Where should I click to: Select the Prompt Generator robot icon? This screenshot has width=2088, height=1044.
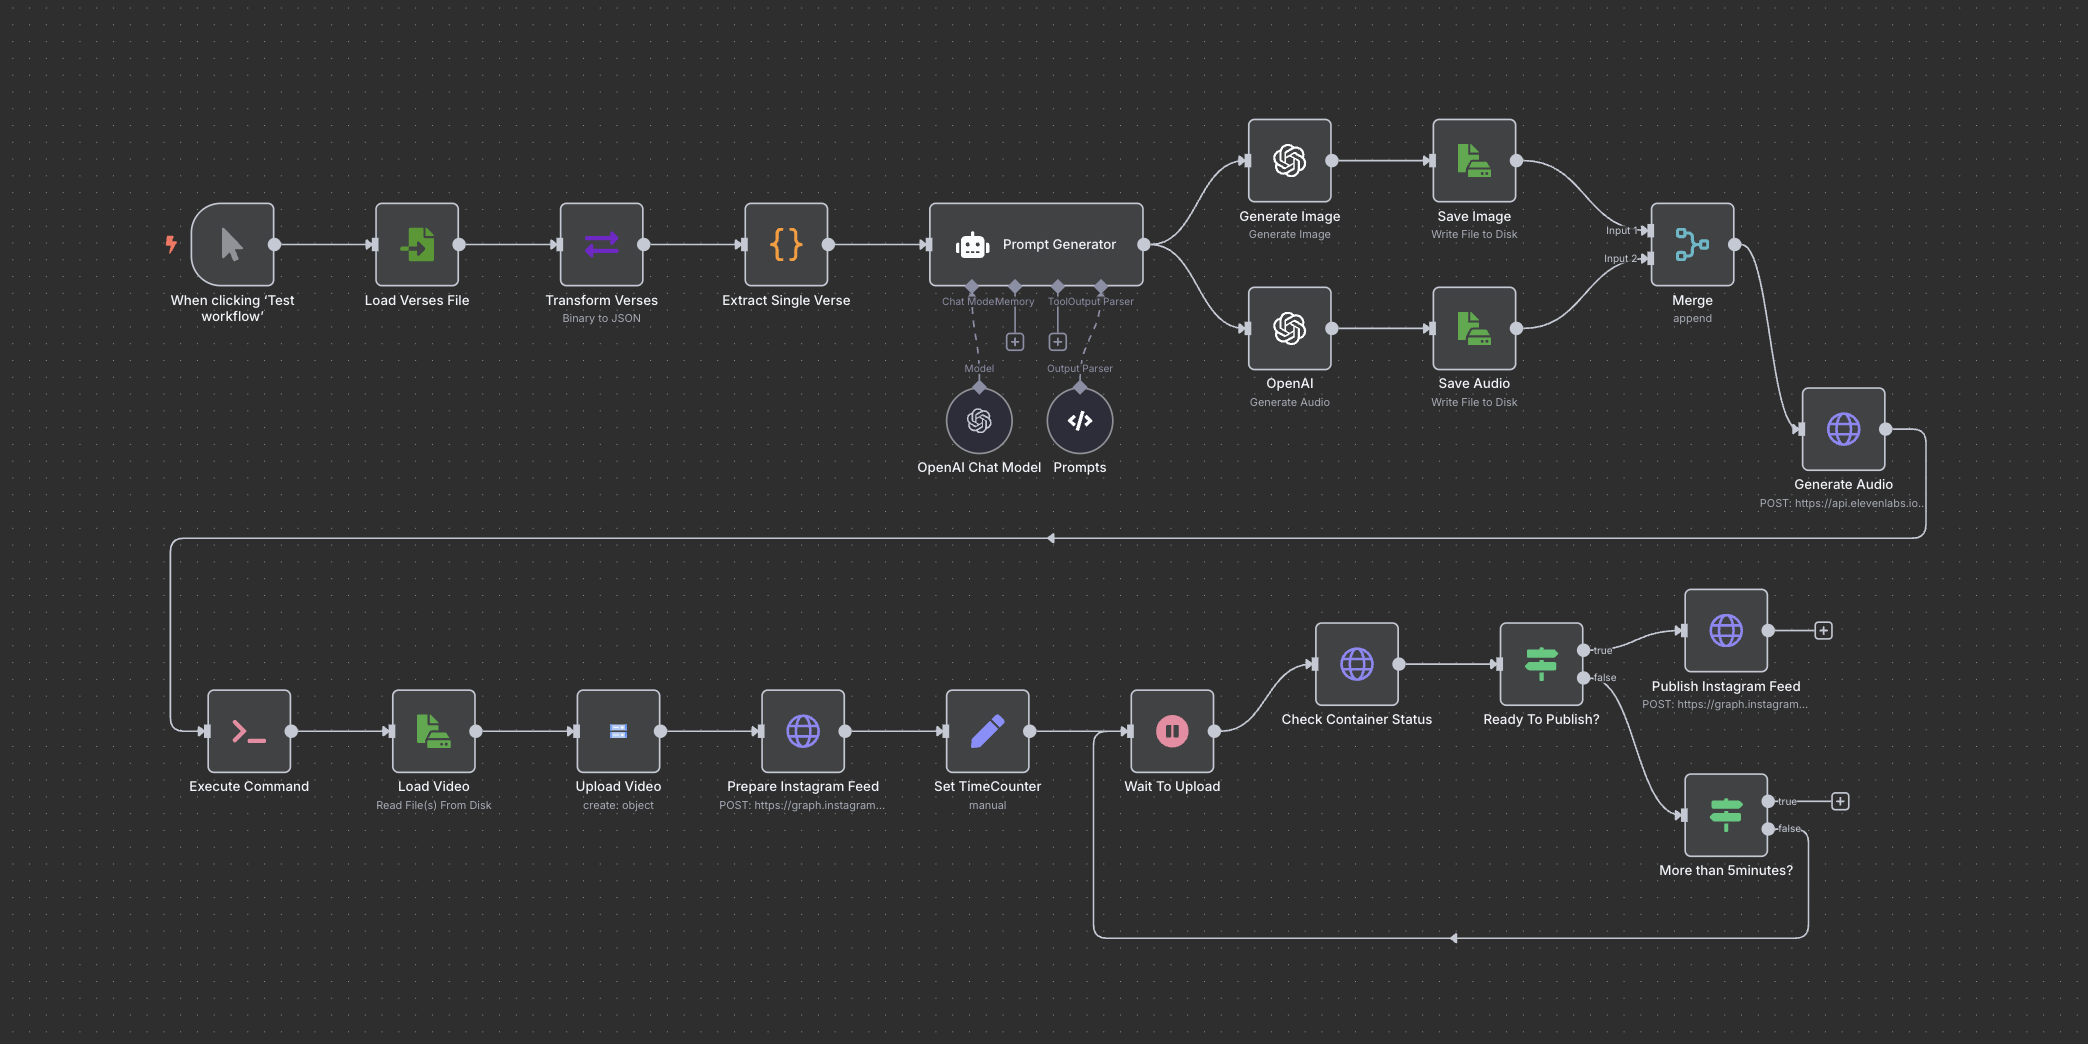[974, 243]
